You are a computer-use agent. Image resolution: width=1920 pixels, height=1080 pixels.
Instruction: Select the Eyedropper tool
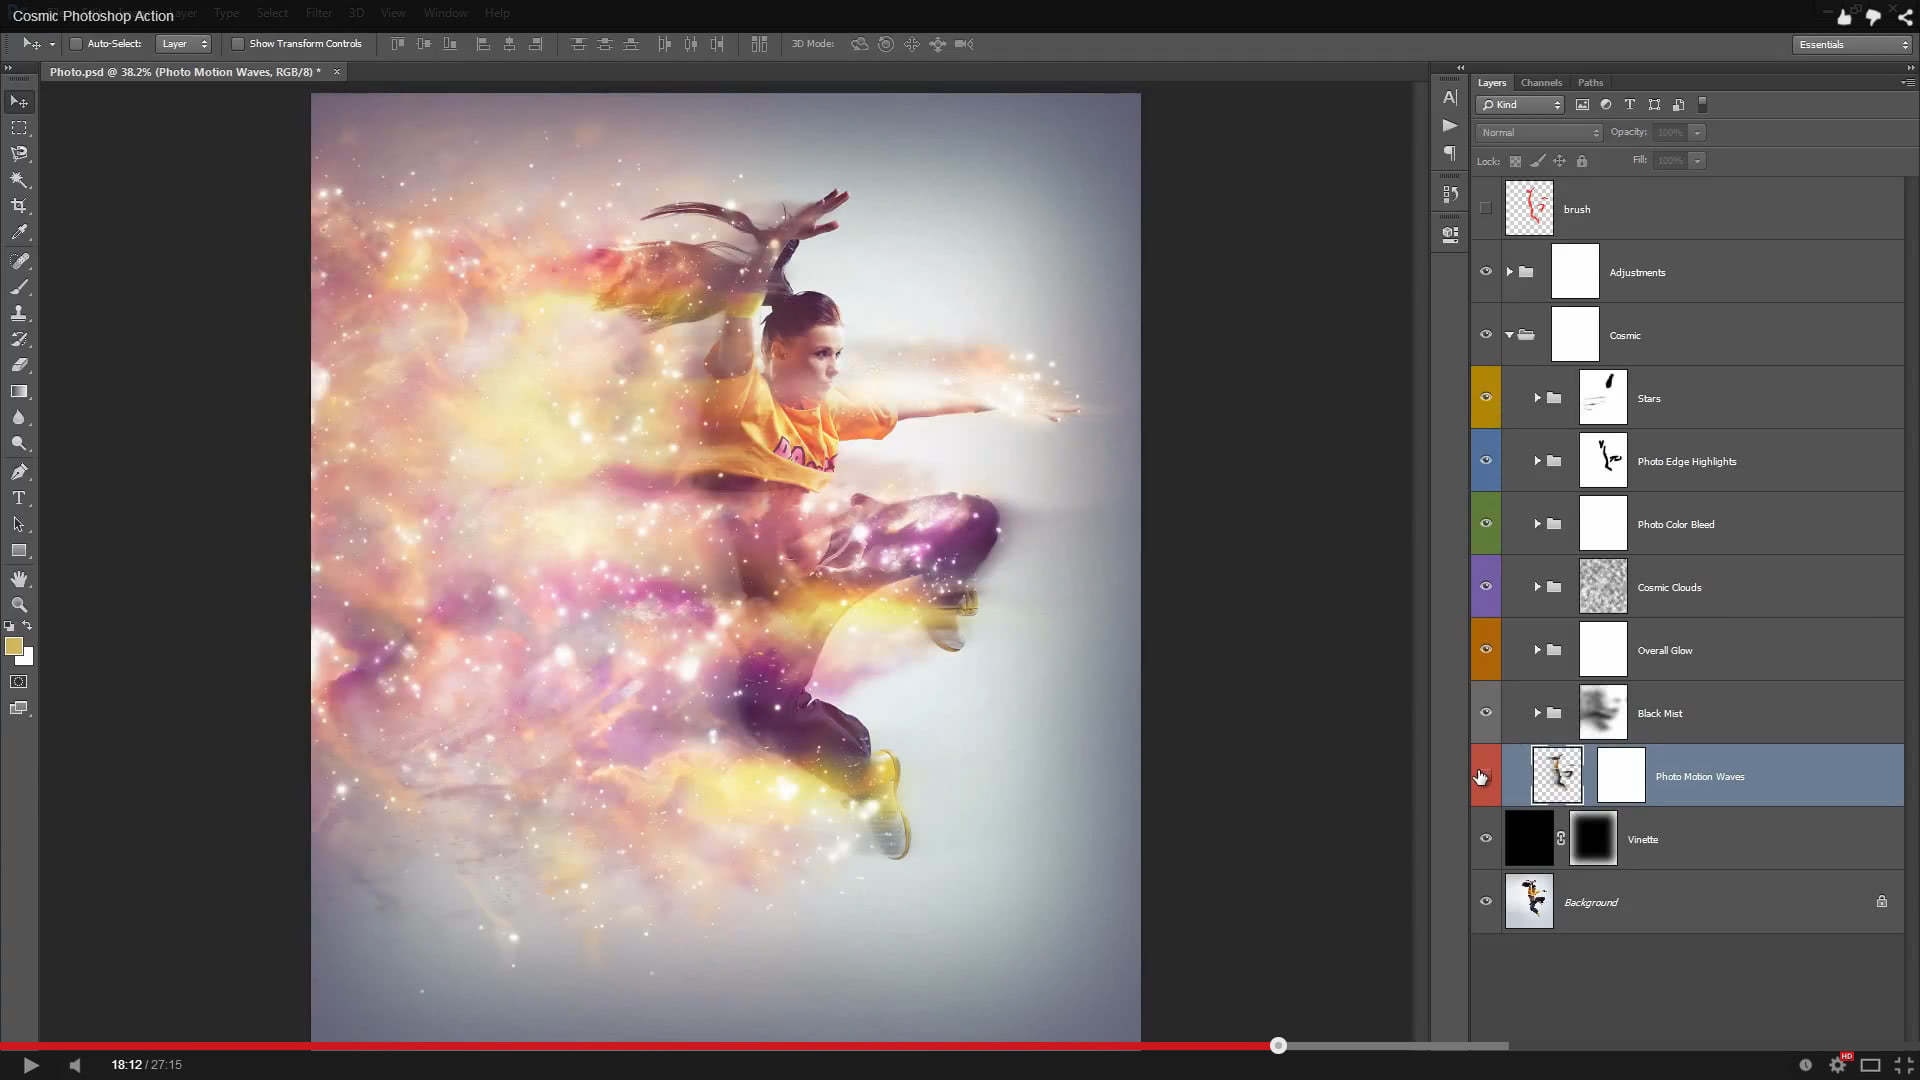coord(18,231)
